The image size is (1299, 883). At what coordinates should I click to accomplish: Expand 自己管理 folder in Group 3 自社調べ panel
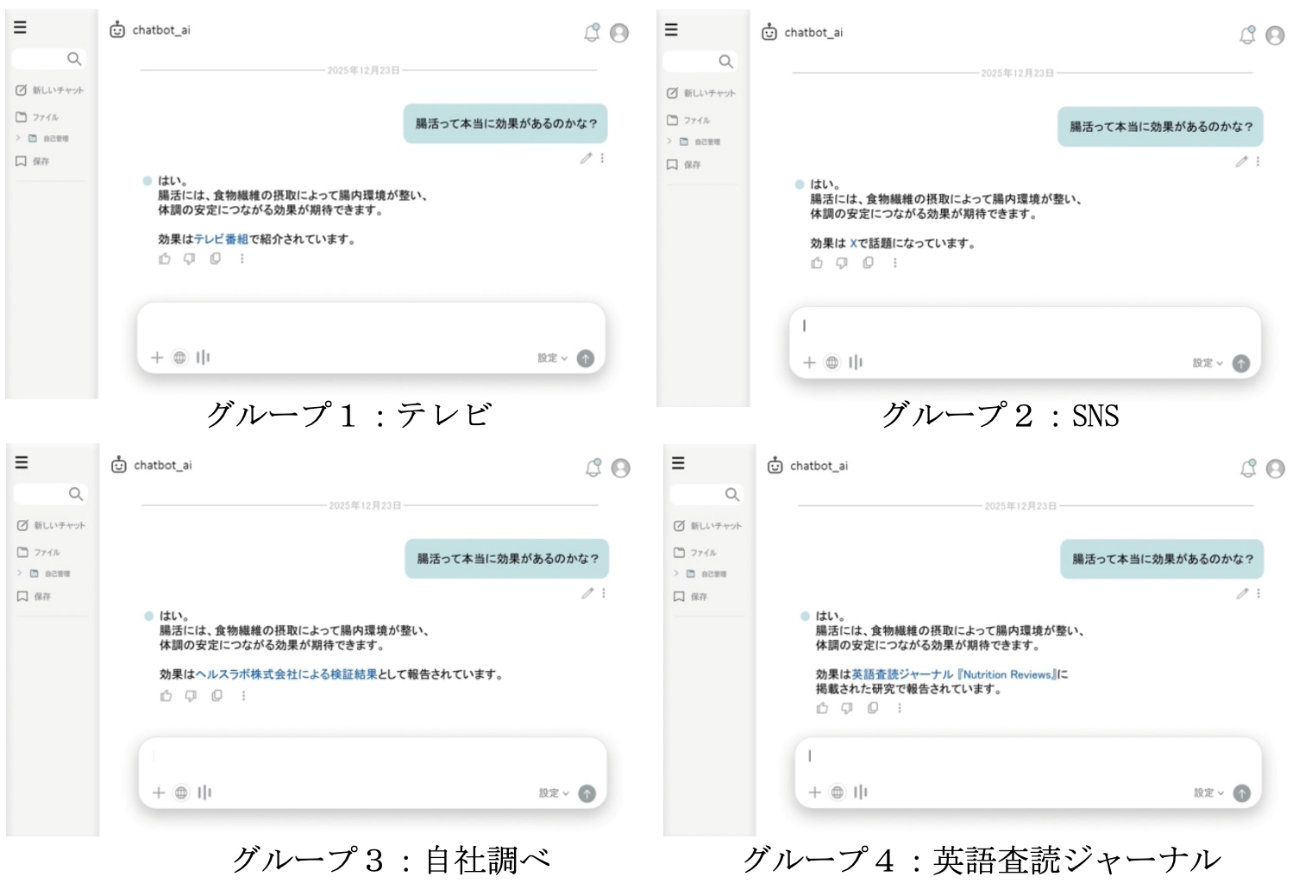point(18,573)
